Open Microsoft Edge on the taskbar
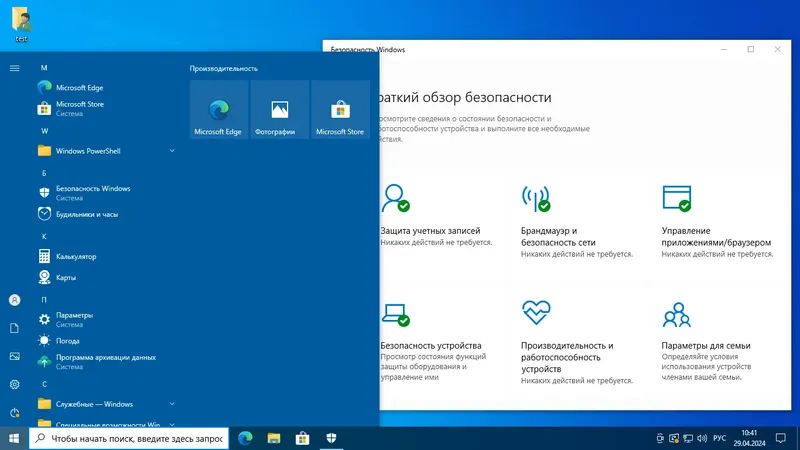Viewport: 800px width, 450px height. pos(245,438)
